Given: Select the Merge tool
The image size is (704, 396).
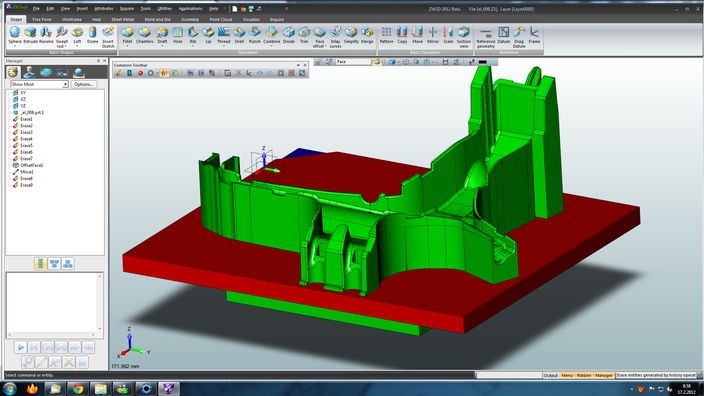Looking at the screenshot, I should (x=367, y=35).
